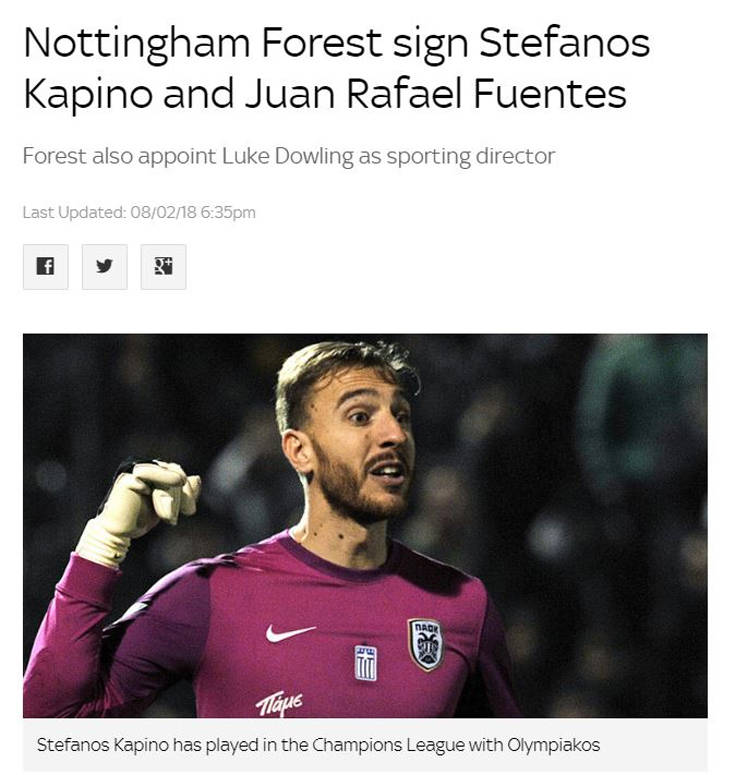The width and height of the screenshot is (735, 775).
Task: Click the Luke Dowling sporting director subheading
Action: [x=289, y=156]
